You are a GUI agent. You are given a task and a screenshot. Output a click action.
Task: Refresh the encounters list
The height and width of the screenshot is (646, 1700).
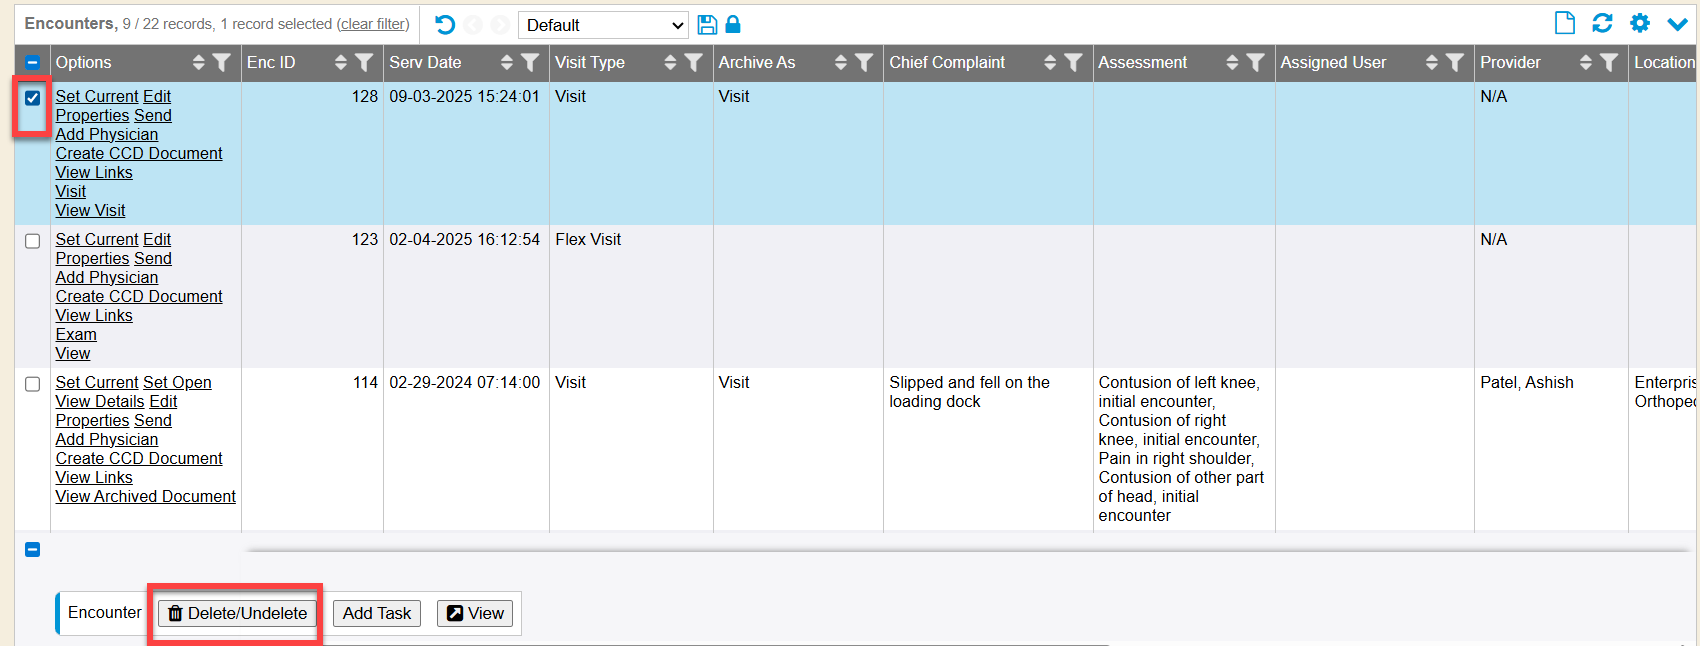tap(1602, 23)
